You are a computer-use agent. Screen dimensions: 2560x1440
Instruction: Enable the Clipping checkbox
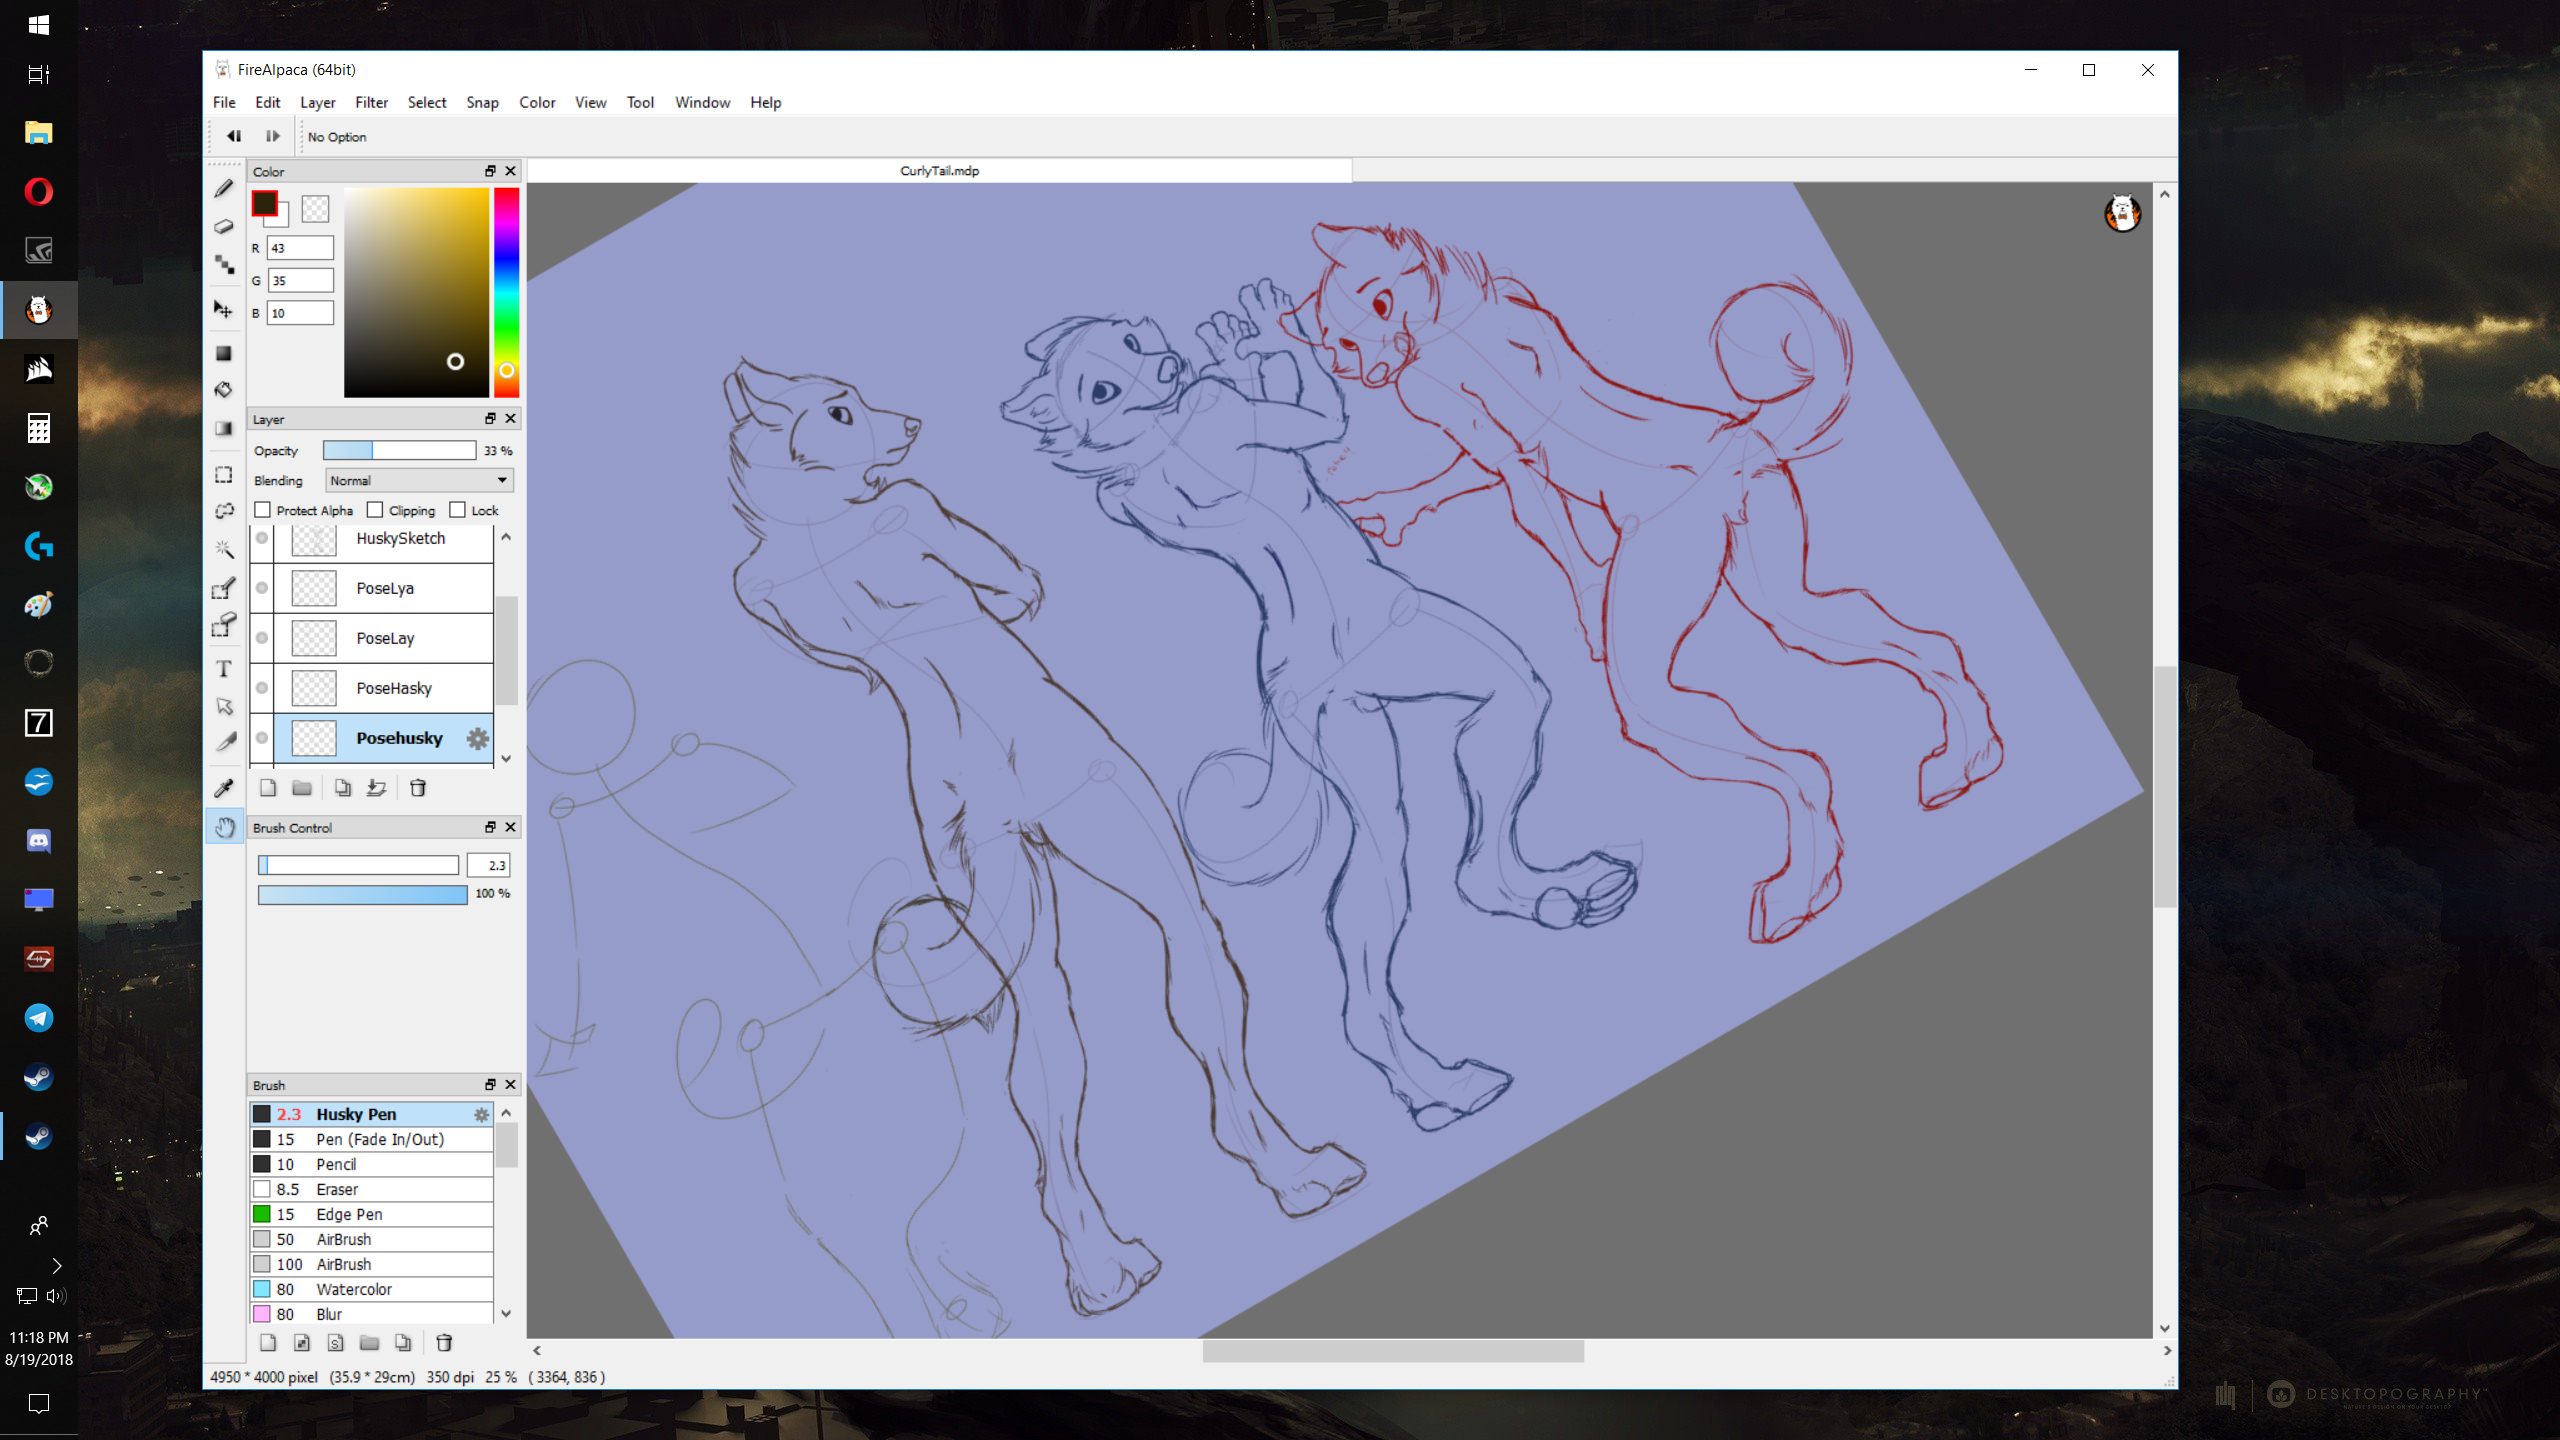click(x=375, y=510)
